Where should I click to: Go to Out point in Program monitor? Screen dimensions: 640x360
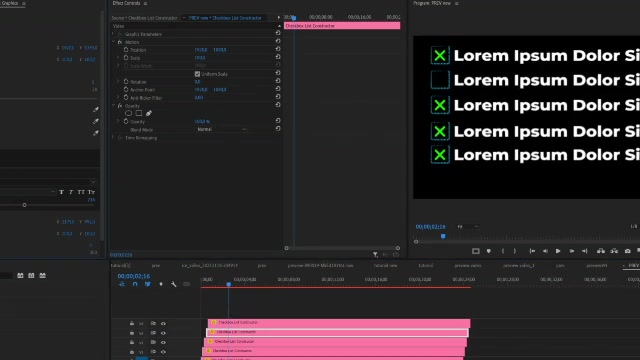pos(584,251)
